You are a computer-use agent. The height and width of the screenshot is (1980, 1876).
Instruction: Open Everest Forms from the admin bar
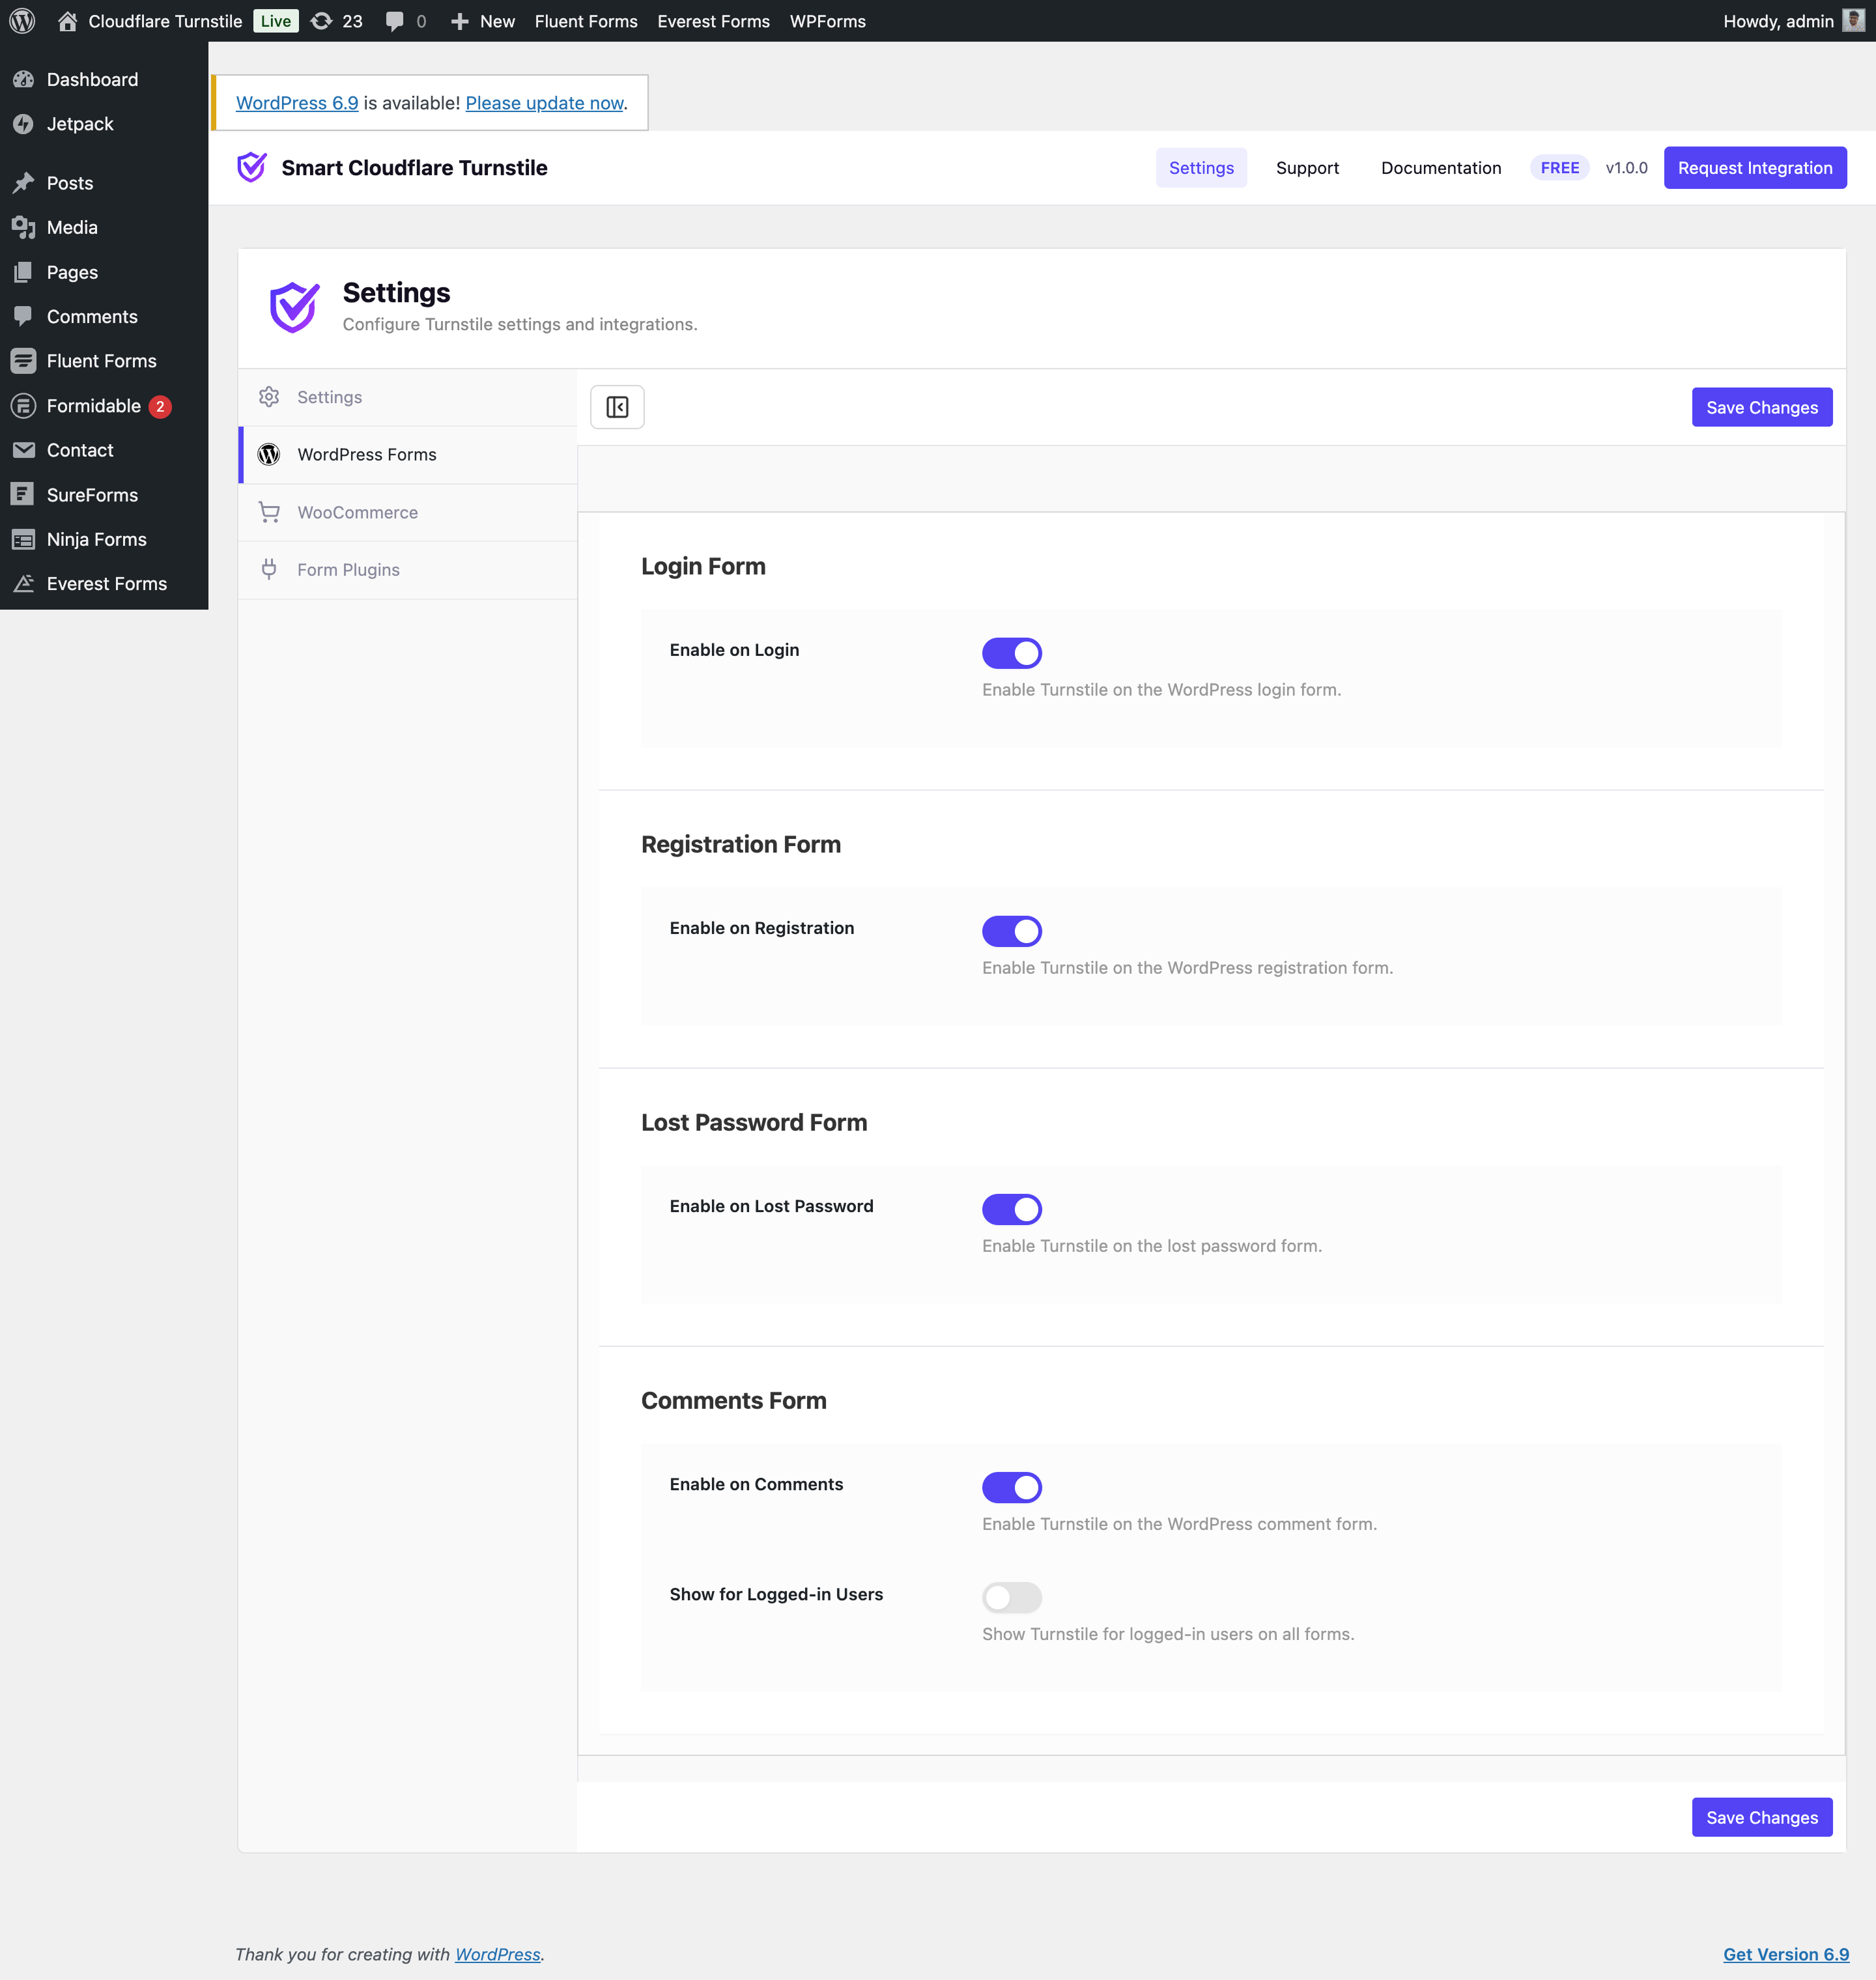(713, 20)
